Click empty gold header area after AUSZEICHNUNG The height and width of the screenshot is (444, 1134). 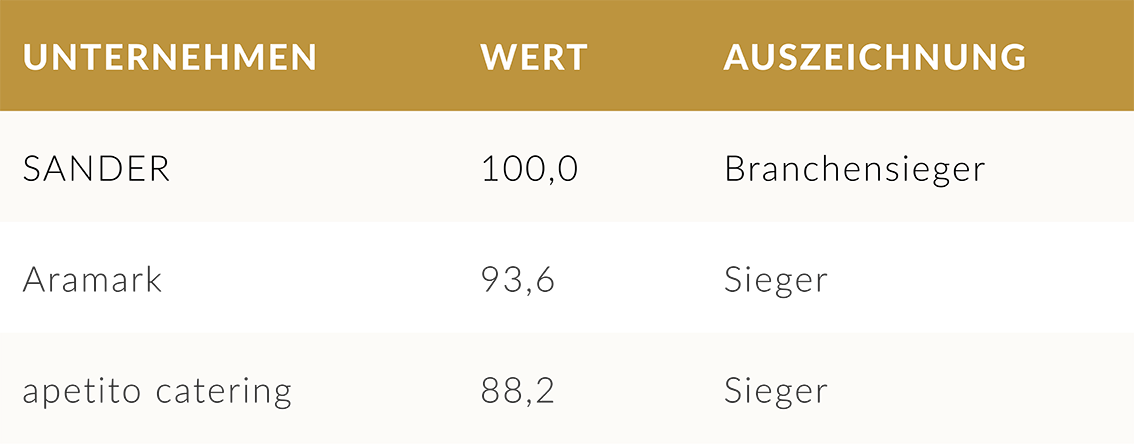[1080, 57]
